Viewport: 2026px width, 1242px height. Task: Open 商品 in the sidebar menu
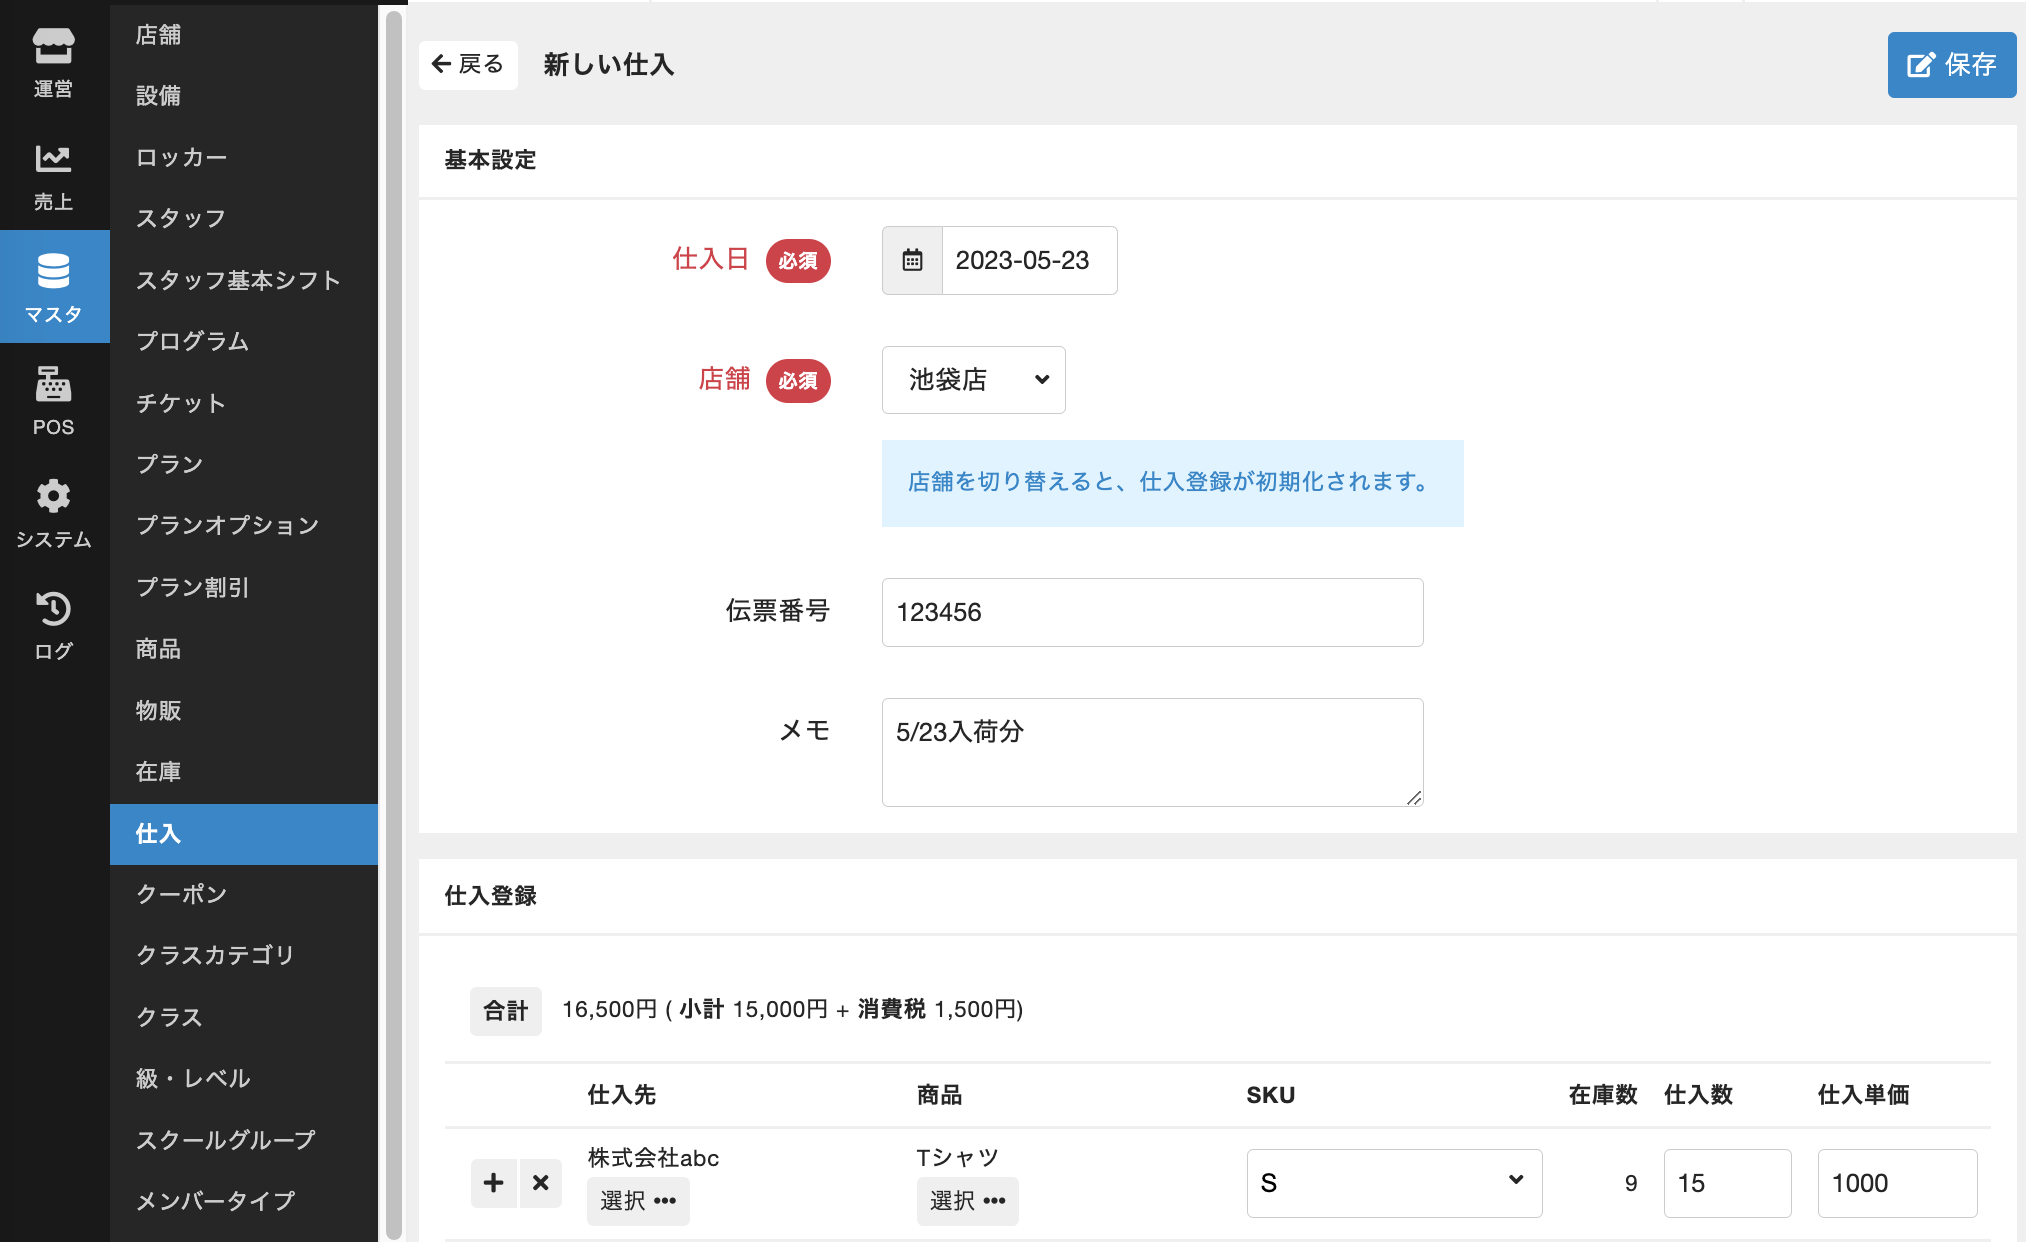point(159,649)
